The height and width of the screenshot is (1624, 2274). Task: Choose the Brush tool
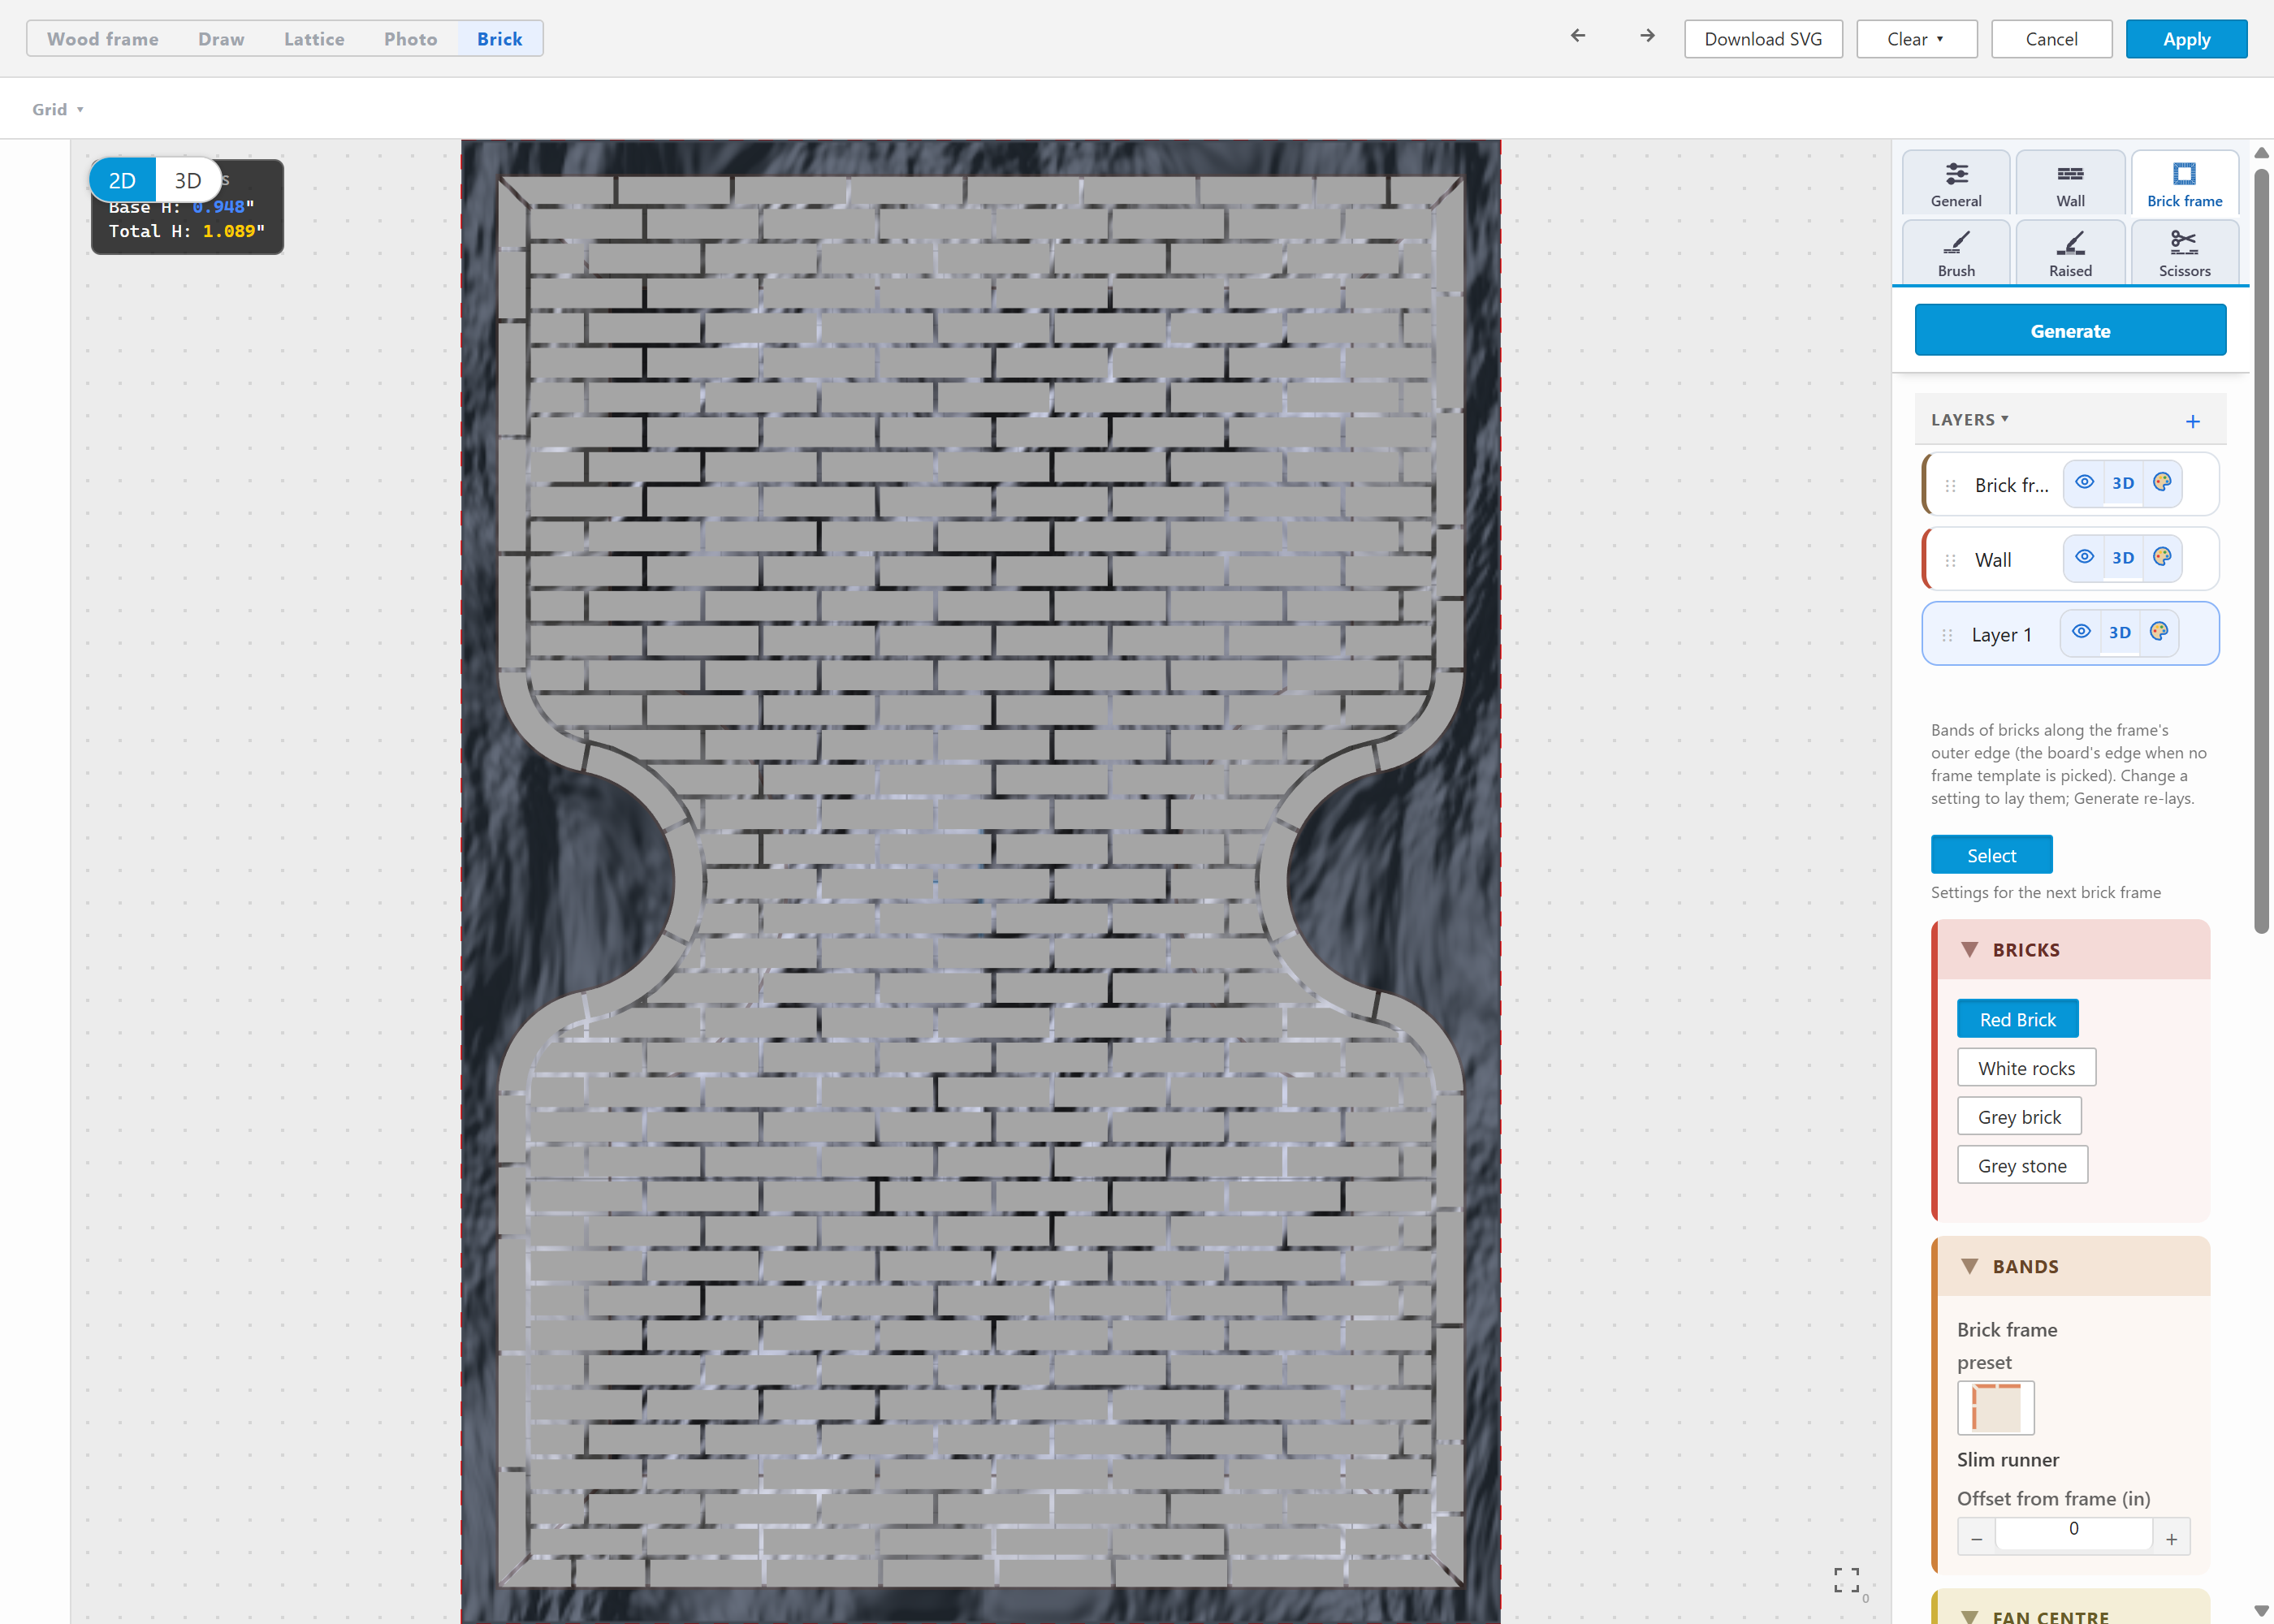coord(1955,253)
